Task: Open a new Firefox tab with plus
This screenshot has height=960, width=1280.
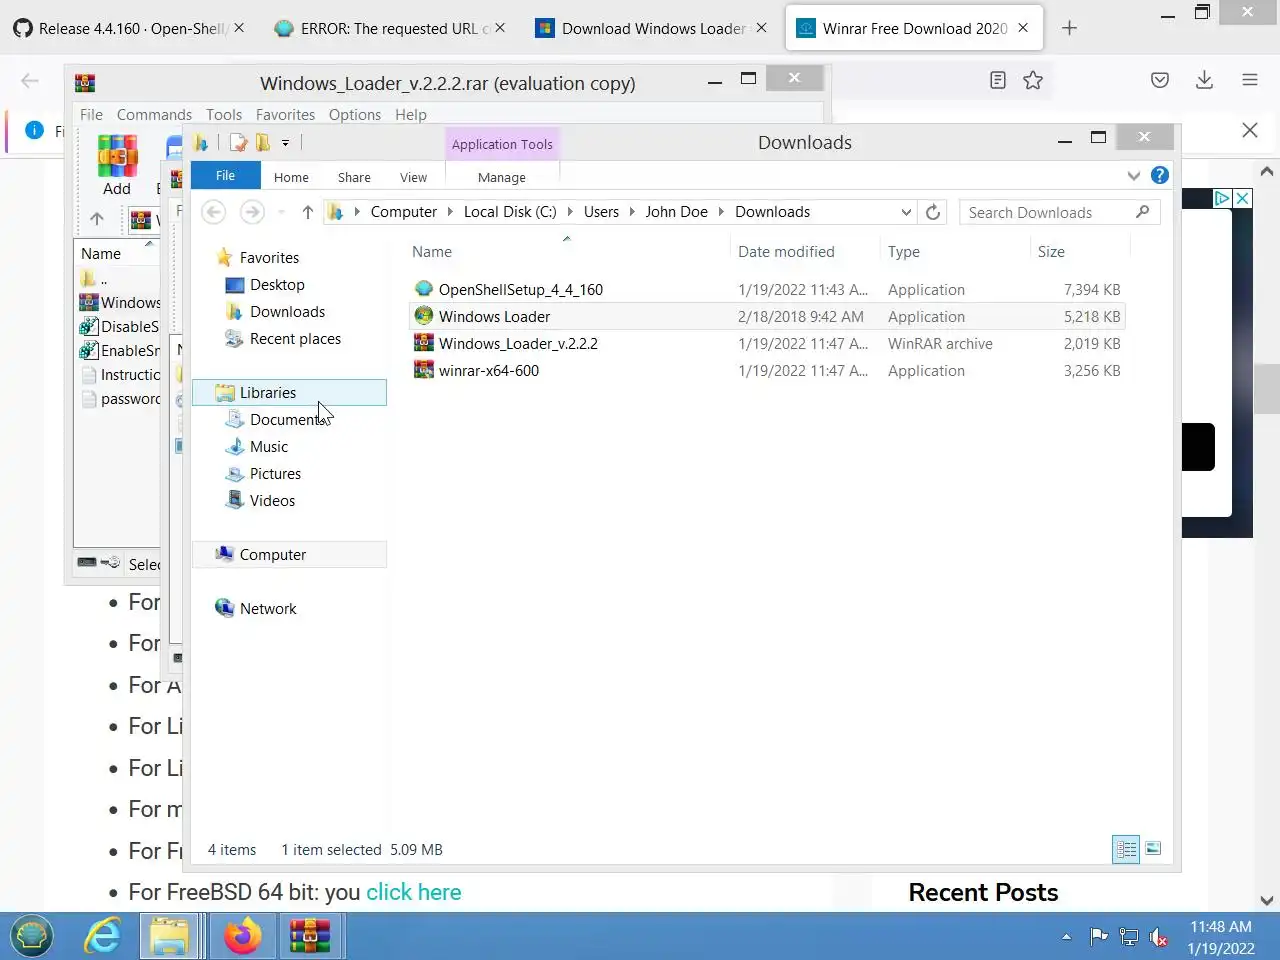Action: (x=1069, y=28)
